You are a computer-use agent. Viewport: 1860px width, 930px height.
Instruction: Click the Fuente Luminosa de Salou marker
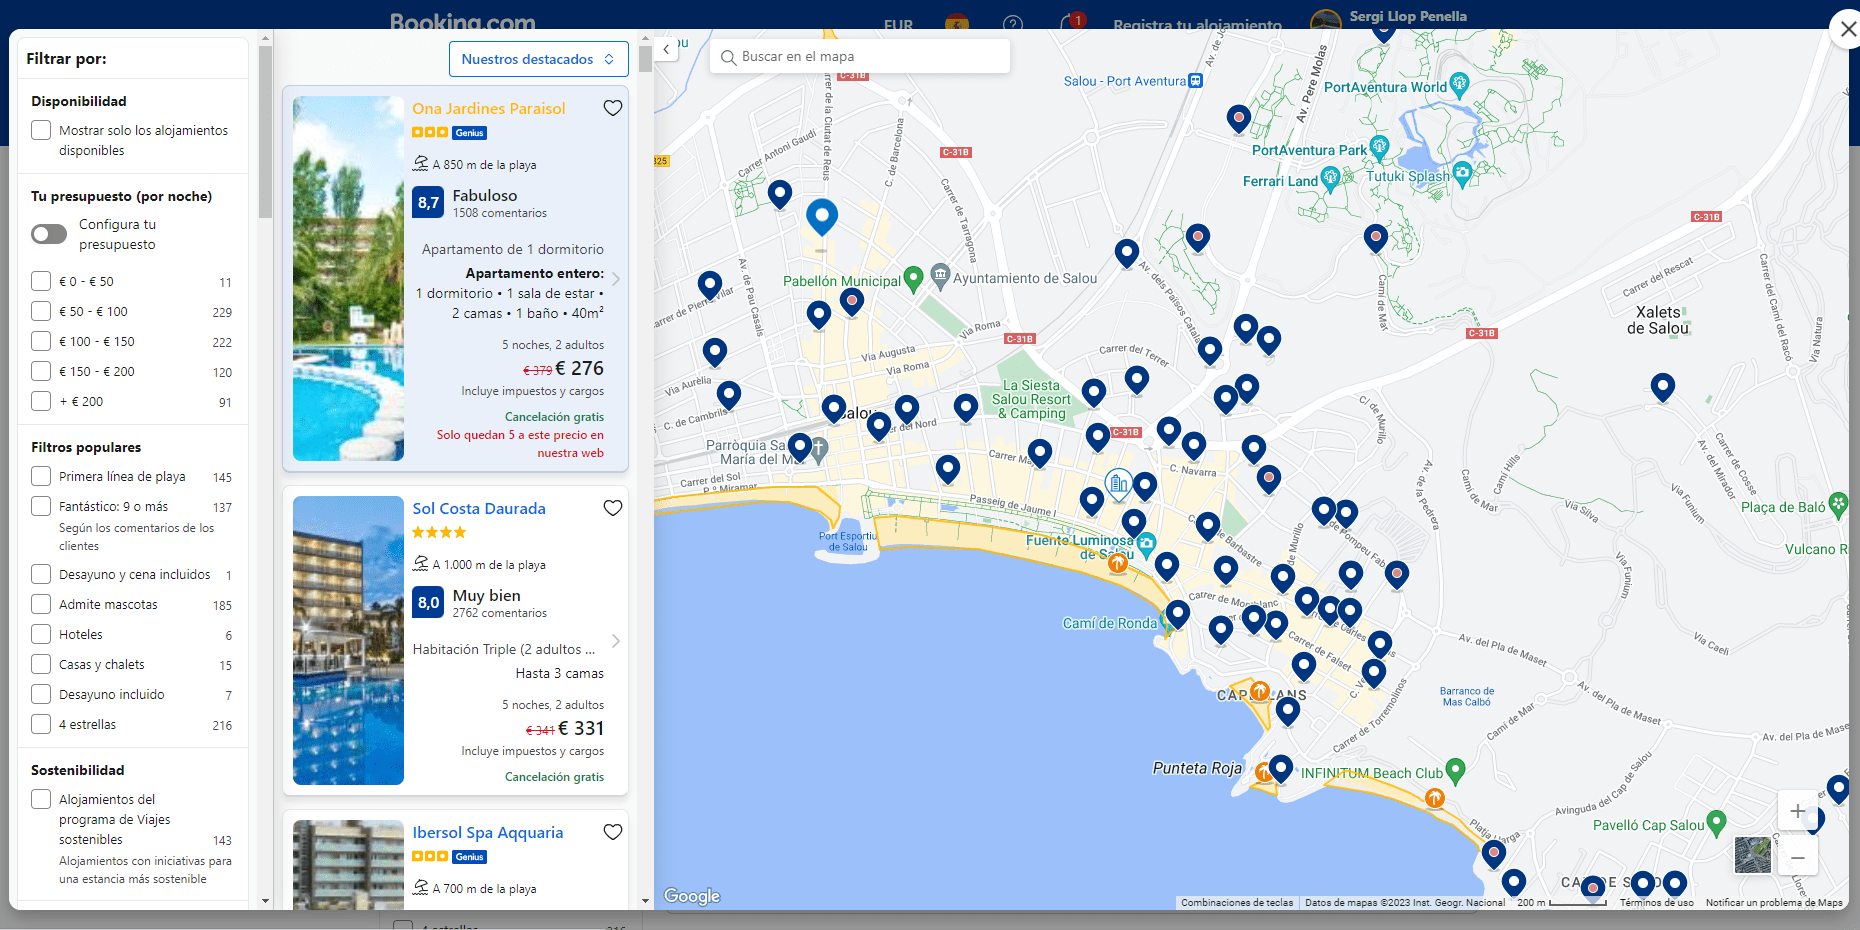click(1146, 544)
